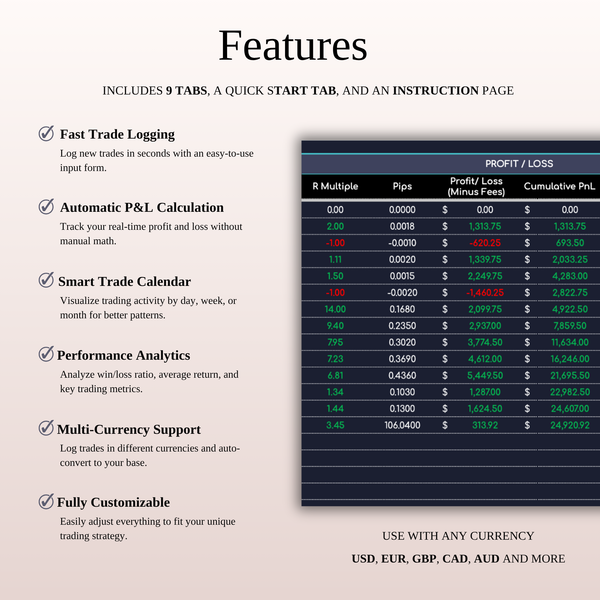The image size is (600, 600).
Task: Select the Smart Trade Calendar heading
Action: coord(124,281)
